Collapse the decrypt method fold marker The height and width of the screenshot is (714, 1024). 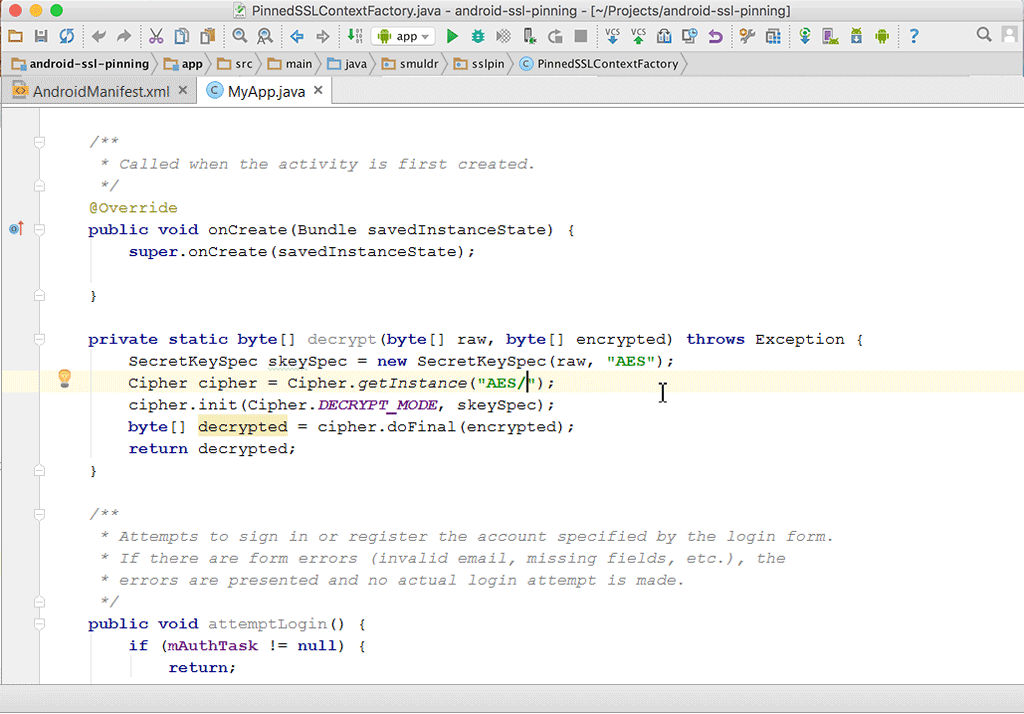(40, 340)
